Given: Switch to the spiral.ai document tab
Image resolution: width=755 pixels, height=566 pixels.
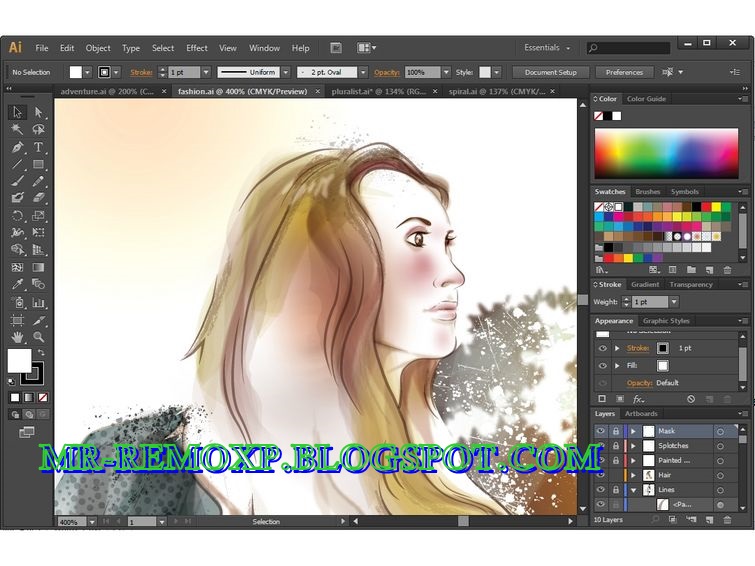Looking at the screenshot, I should tap(497, 91).
